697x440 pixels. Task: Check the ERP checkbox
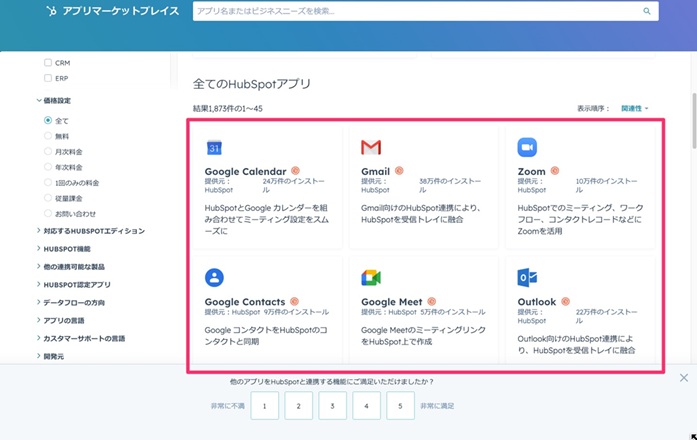point(48,78)
